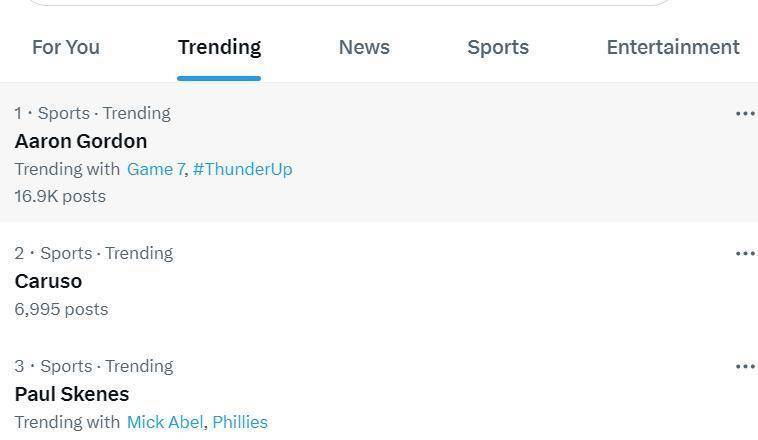
Task: Open the Paul Skenes trending topic
Action: [72, 394]
